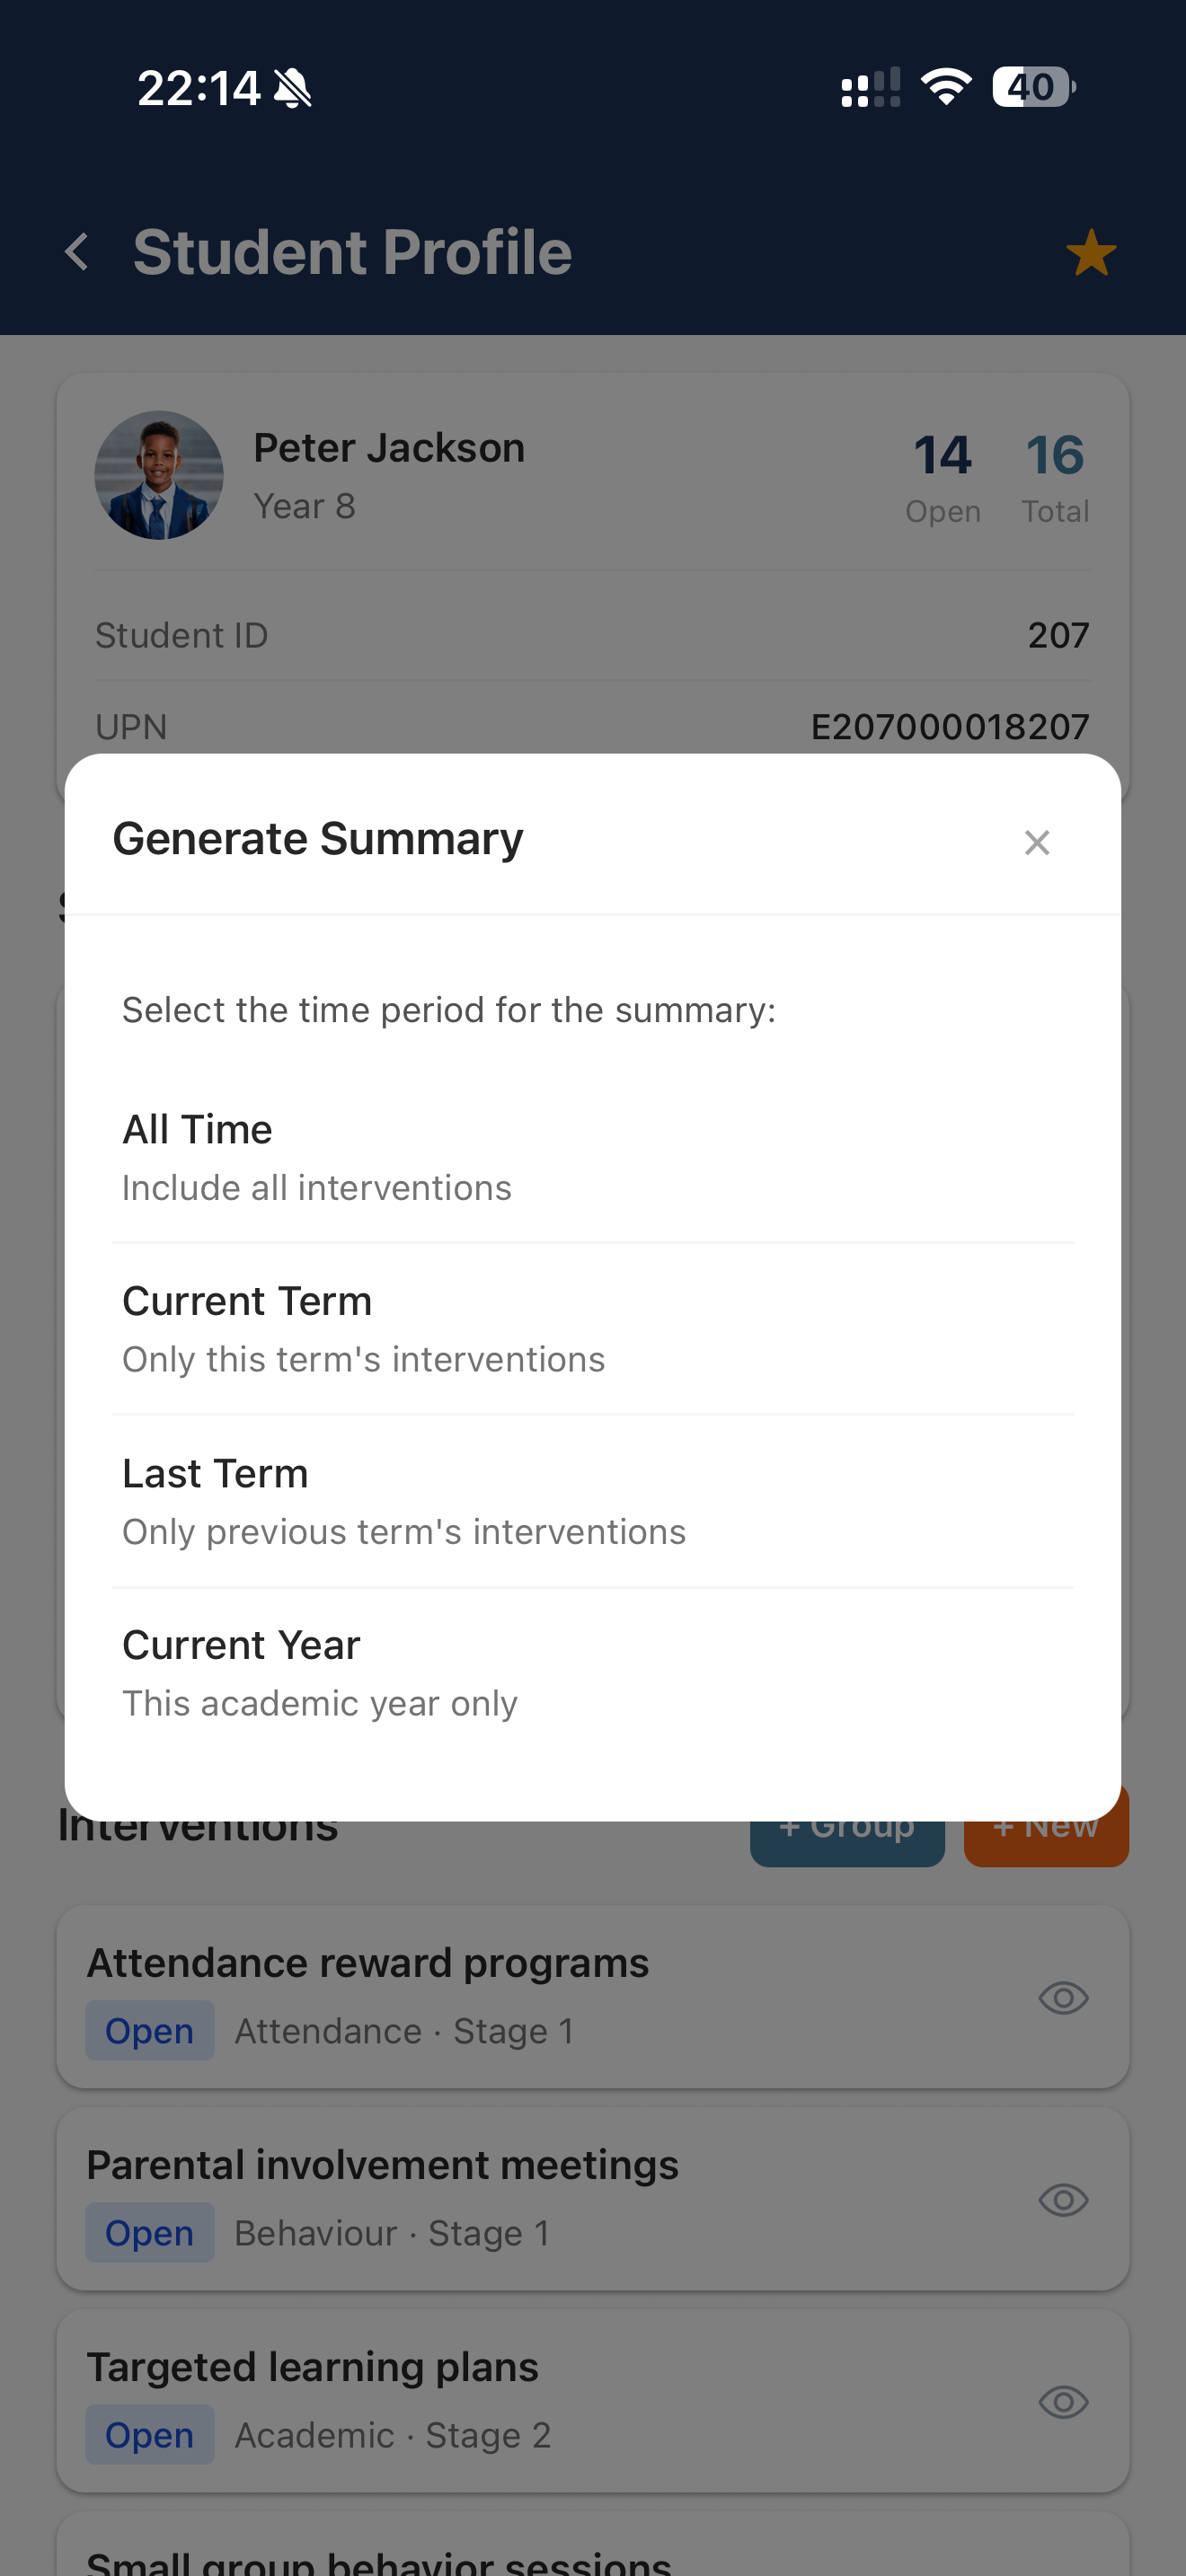The image size is (1186, 2576).
Task: Tap the 16 Total interventions count
Action: point(1054,476)
